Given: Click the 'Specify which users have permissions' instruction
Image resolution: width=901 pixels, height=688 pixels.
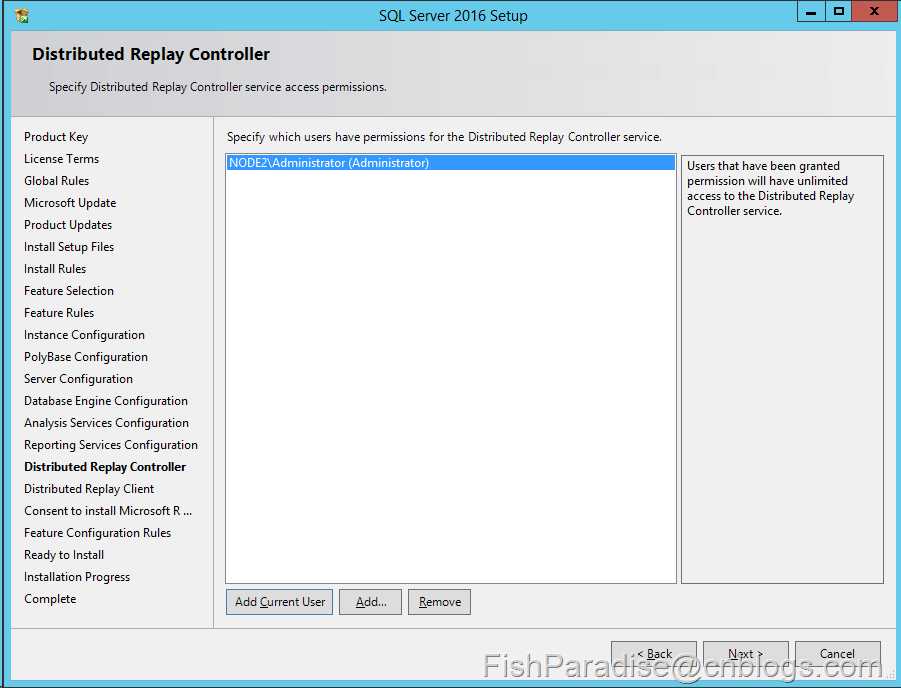Looking at the screenshot, I should [444, 137].
